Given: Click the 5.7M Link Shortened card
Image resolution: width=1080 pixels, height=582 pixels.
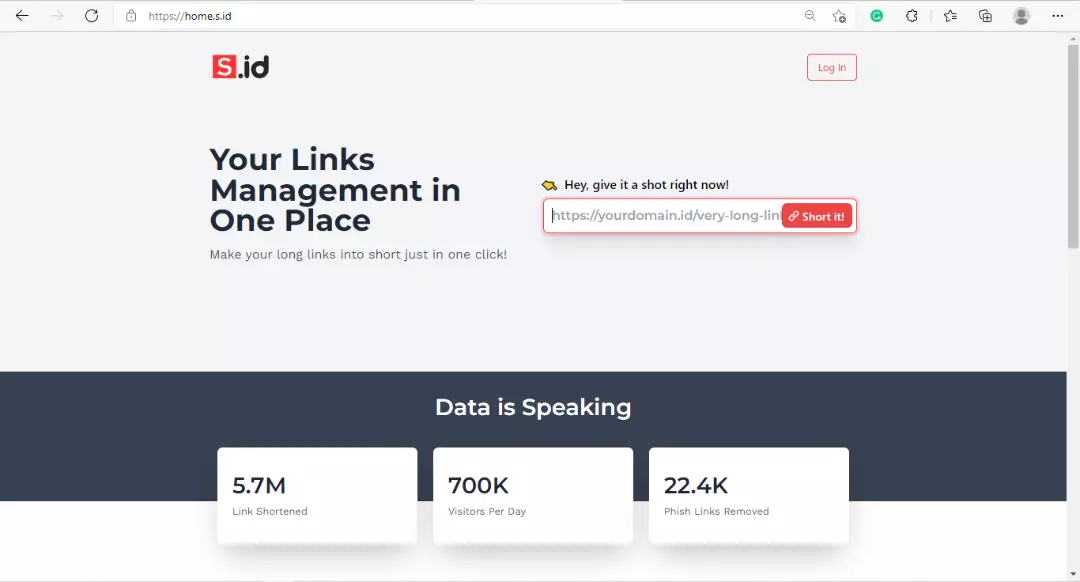Looking at the screenshot, I should point(317,495).
